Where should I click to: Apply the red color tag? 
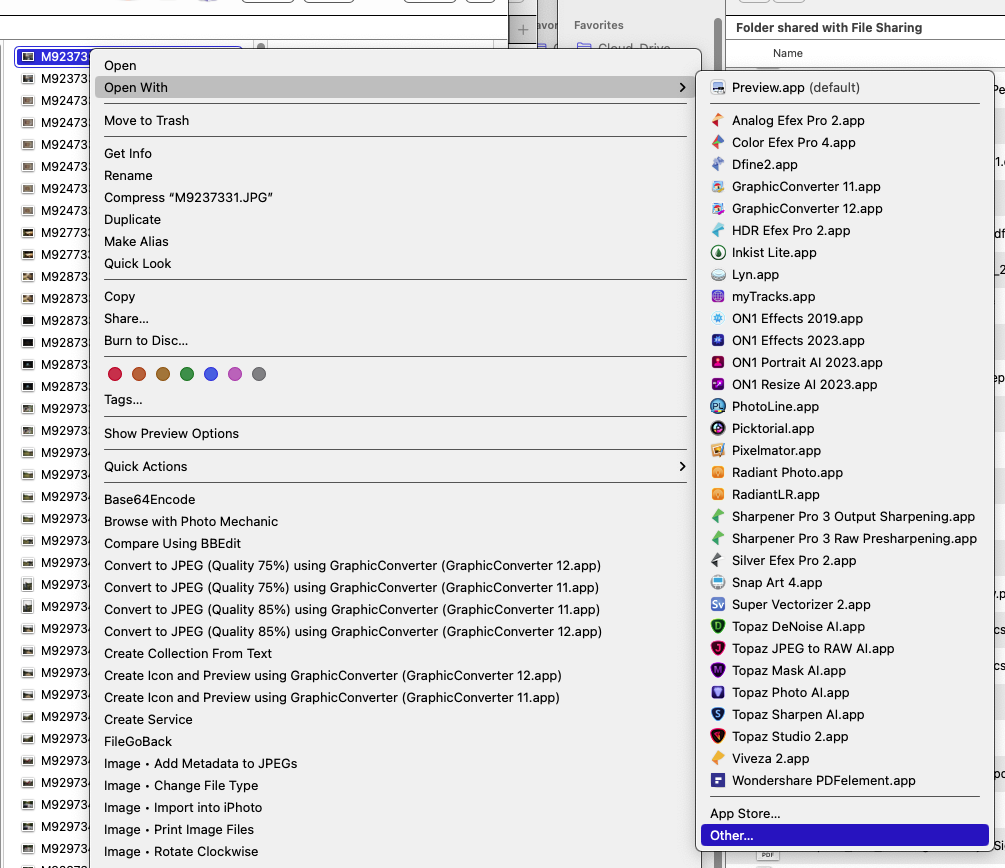pos(115,374)
